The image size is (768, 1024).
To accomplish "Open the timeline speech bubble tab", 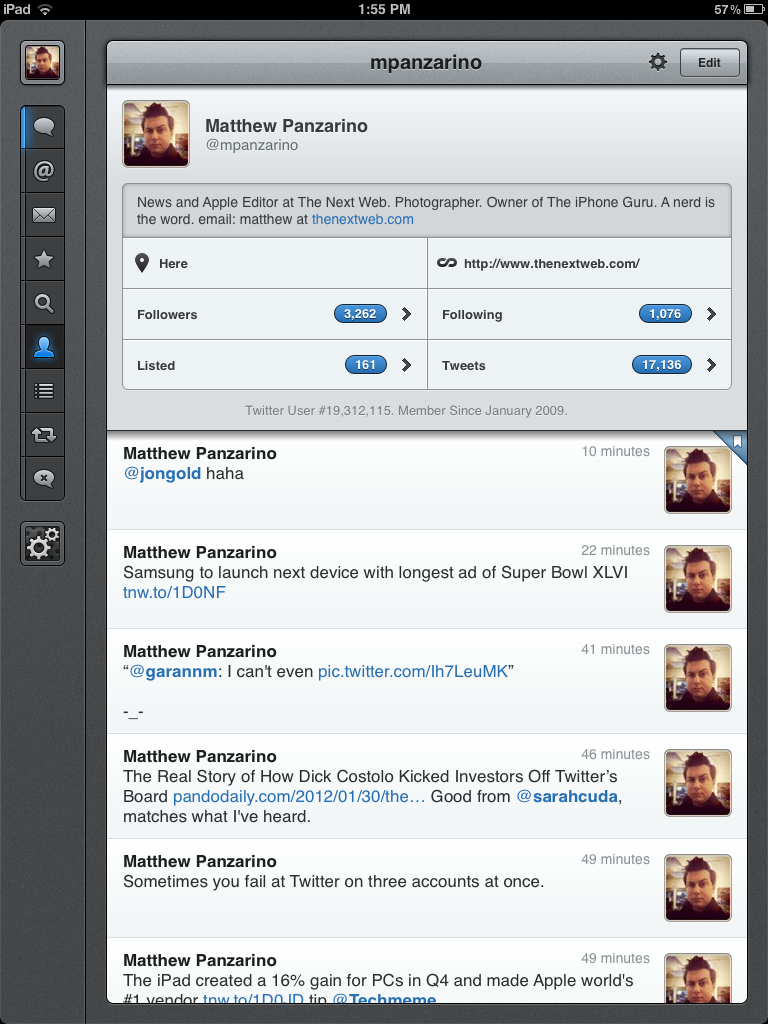I will point(43,127).
